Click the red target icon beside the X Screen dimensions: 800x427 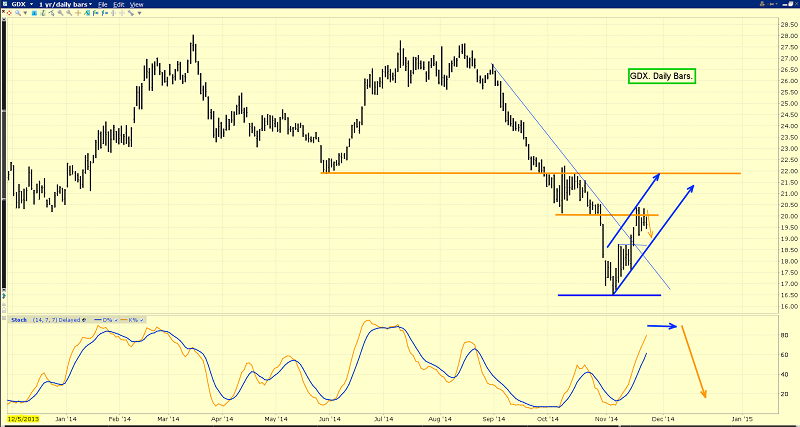click(x=10, y=13)
